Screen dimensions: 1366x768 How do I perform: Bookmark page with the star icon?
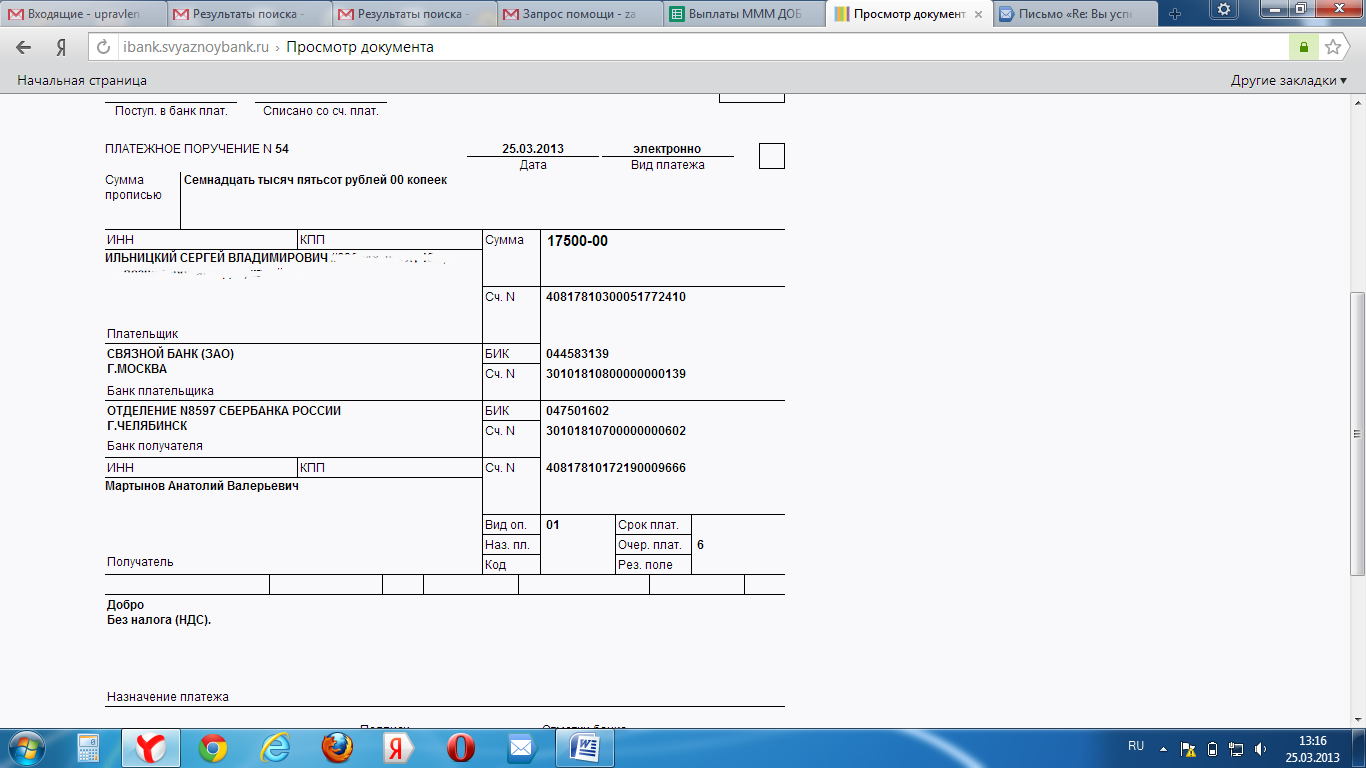coord(1332,47)
